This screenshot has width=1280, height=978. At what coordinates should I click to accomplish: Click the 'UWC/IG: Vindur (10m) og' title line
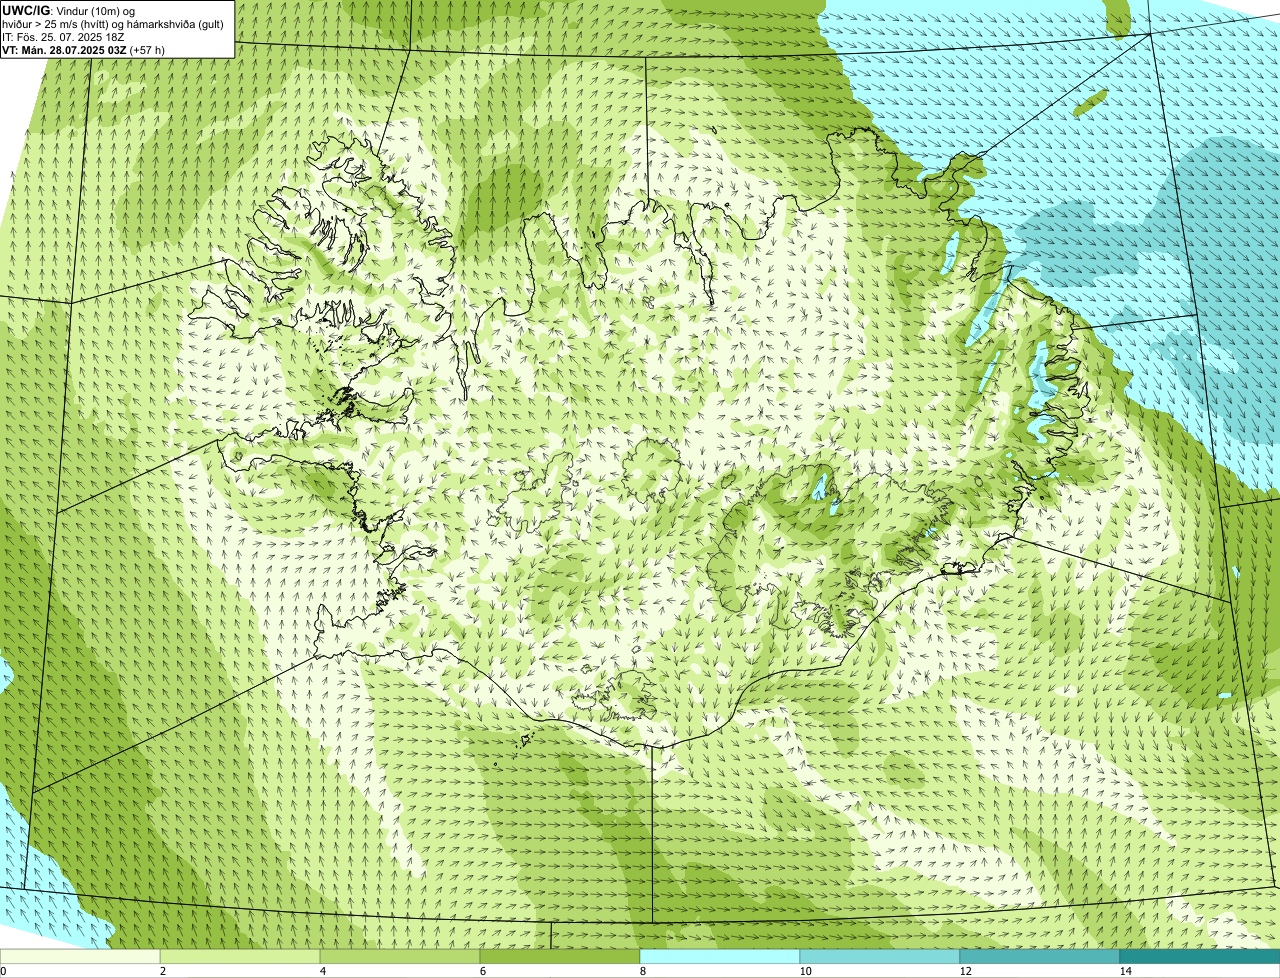(68, 10)
